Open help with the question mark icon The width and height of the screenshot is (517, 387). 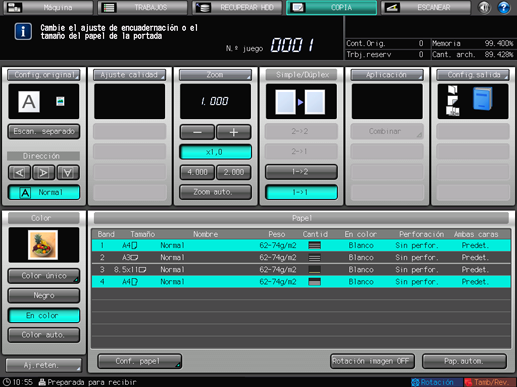click(x=503, y=7)
